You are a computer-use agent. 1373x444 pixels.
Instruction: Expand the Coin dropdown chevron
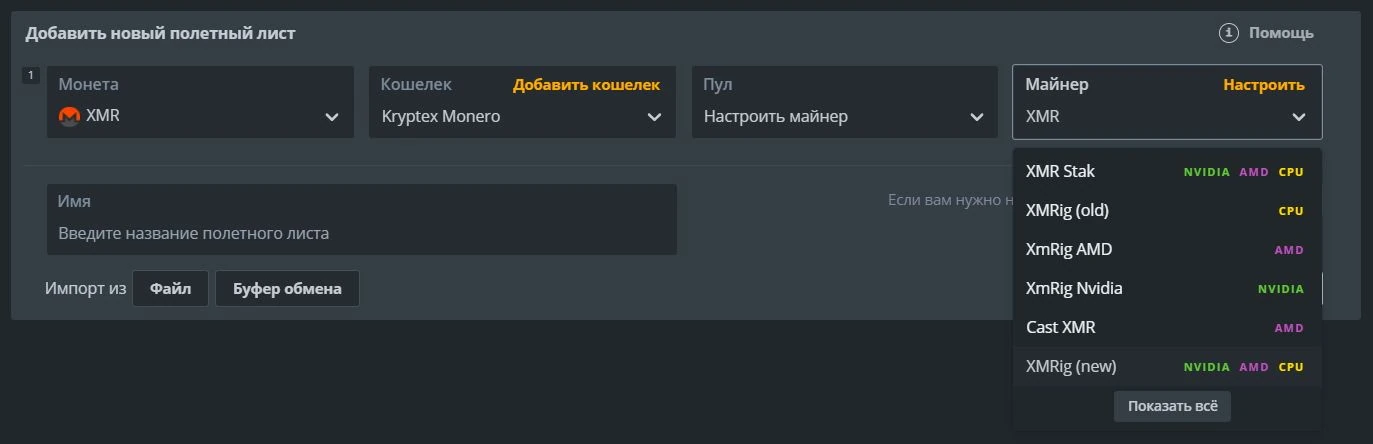pos(332,117)
